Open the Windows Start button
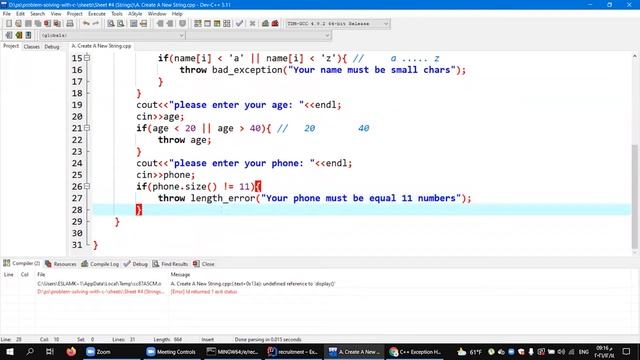 pyautogui.click(x=9, y=351)
